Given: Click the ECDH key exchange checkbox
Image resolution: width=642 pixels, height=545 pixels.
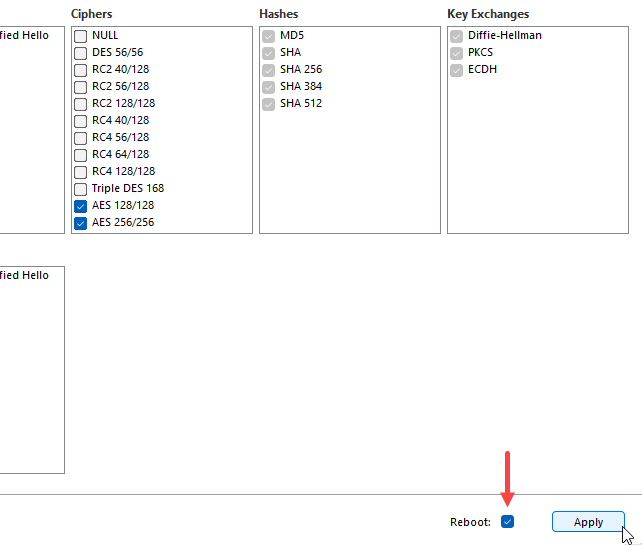Looking at the screenshot, I should [457, 69].
